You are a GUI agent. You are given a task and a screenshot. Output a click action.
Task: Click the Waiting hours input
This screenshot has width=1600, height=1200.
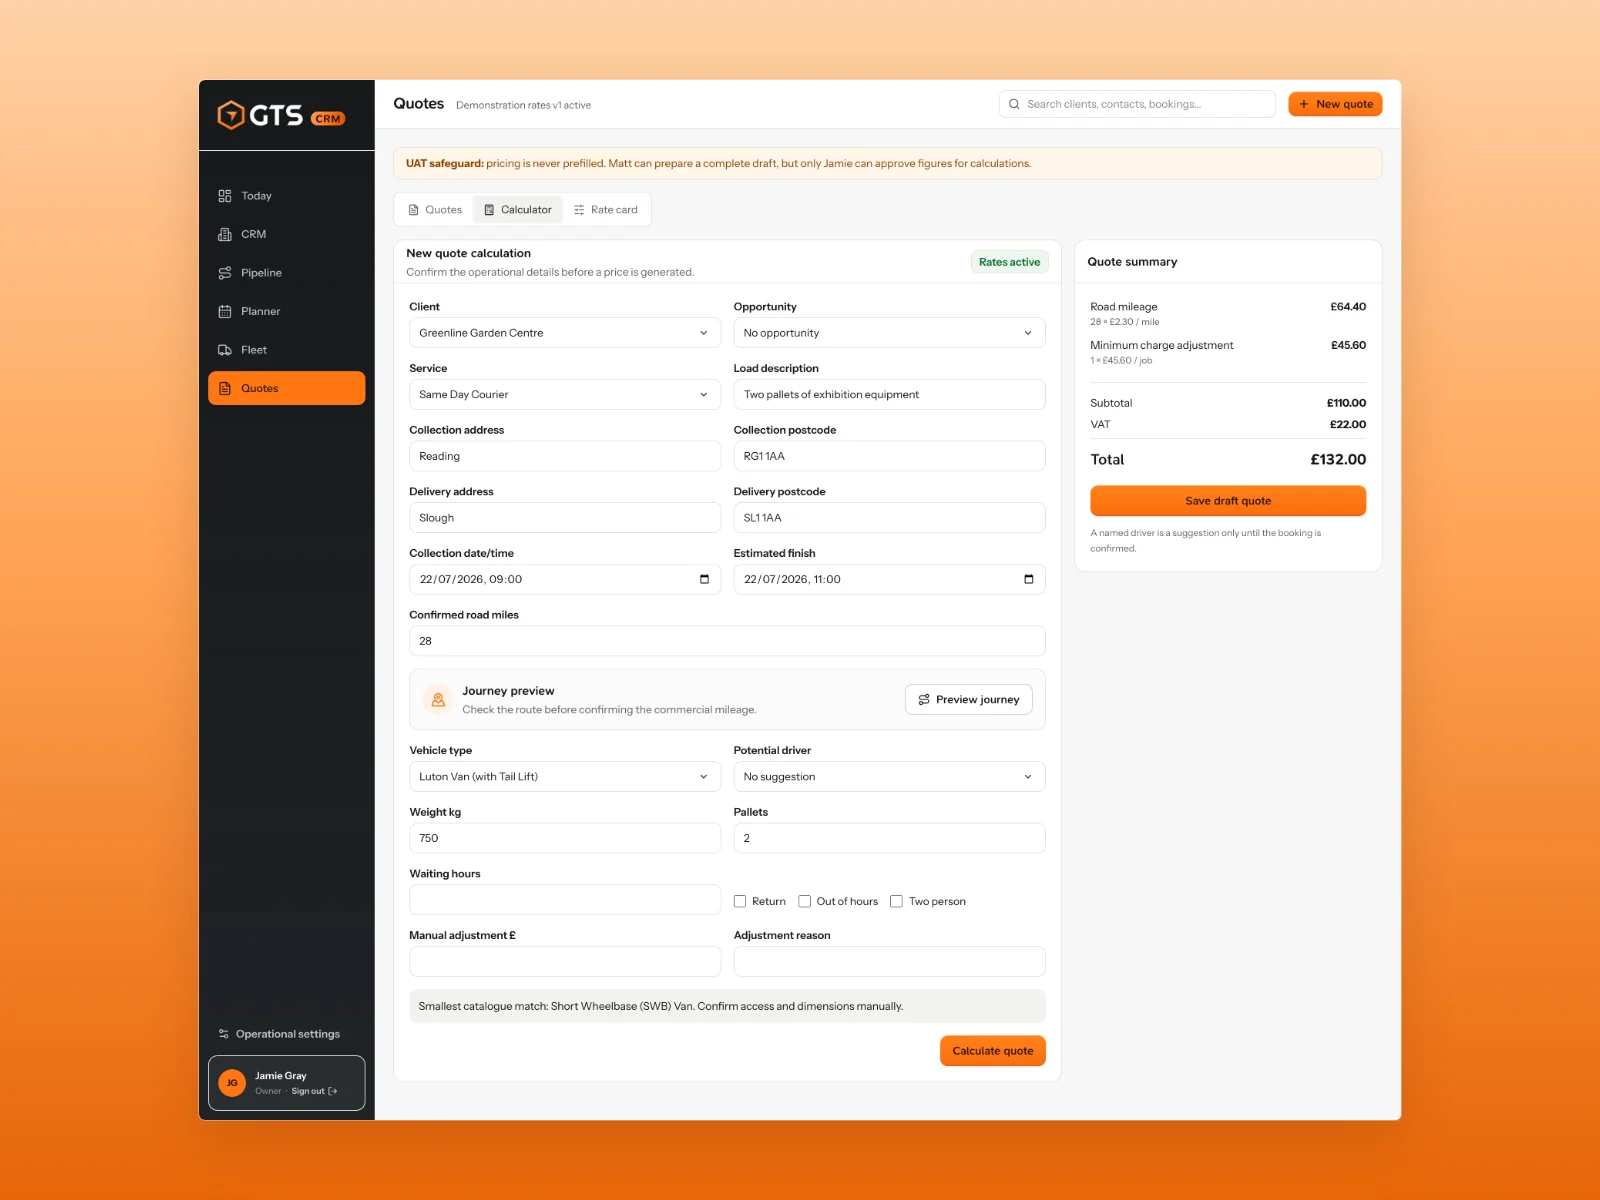click(x=565, y=900)
